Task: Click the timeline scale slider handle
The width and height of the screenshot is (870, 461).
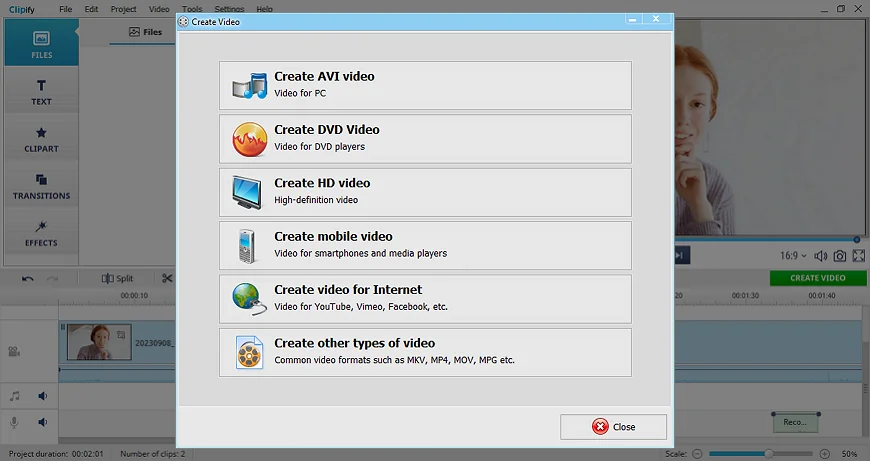Action: point(769,454)
